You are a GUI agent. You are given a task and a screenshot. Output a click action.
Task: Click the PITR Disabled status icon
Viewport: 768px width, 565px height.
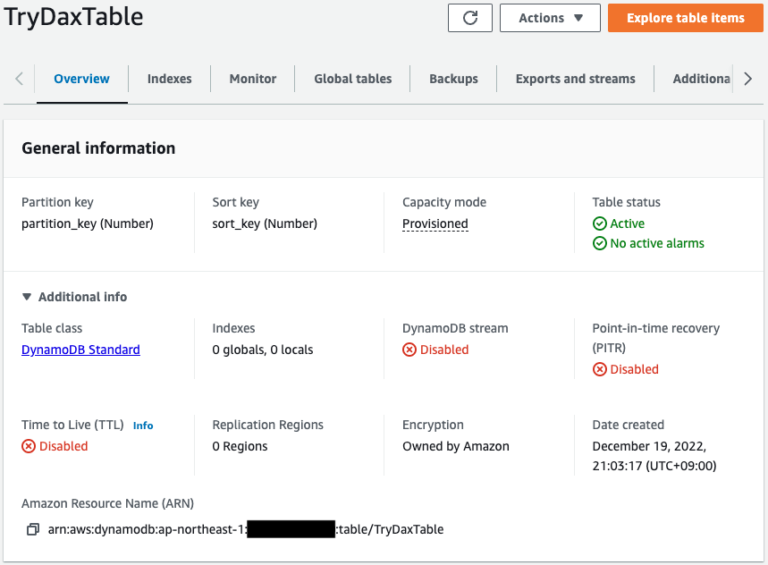[x=599, y=369]
